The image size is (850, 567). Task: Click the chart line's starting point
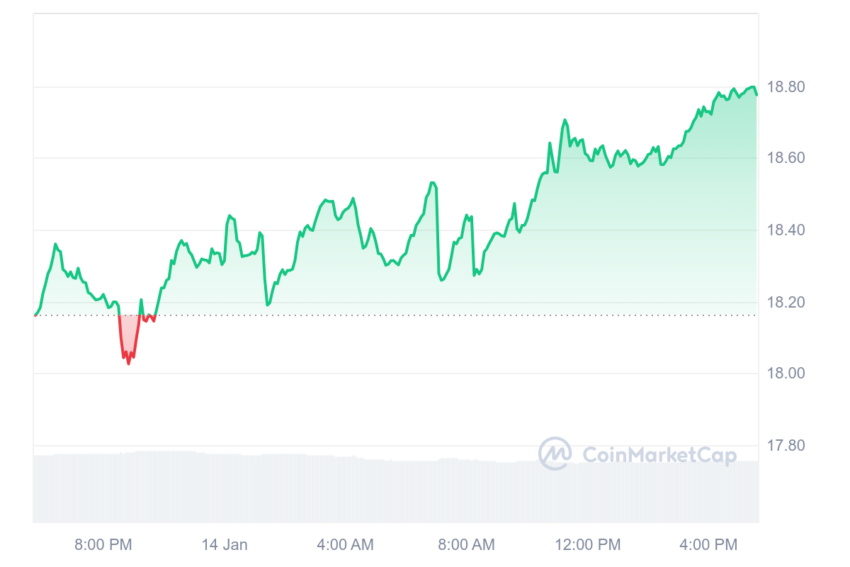coord(35,315)
